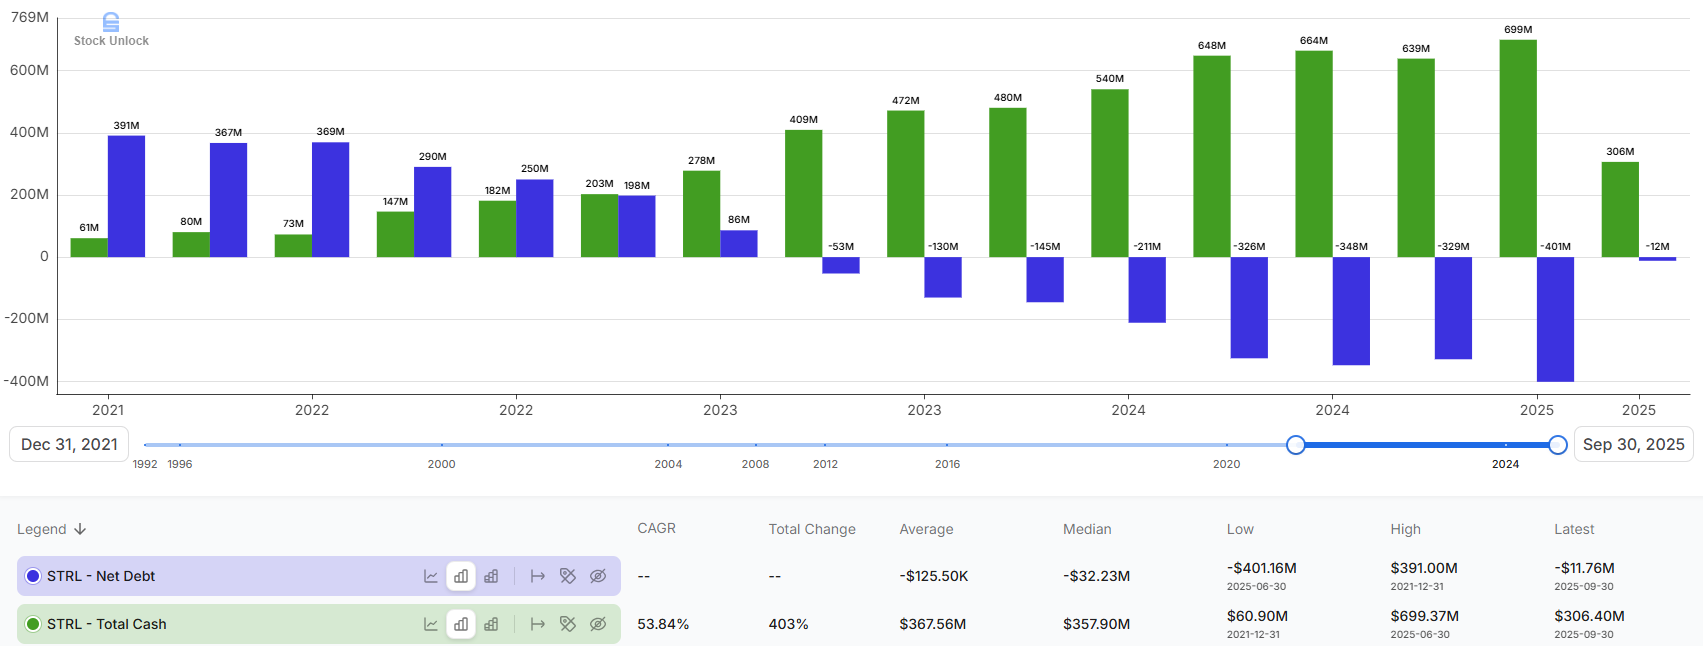Viewport: 1703px width, 646px height.
Task: Click Total Cash right-arrow axis icon
Action: (x=538, y=624)
